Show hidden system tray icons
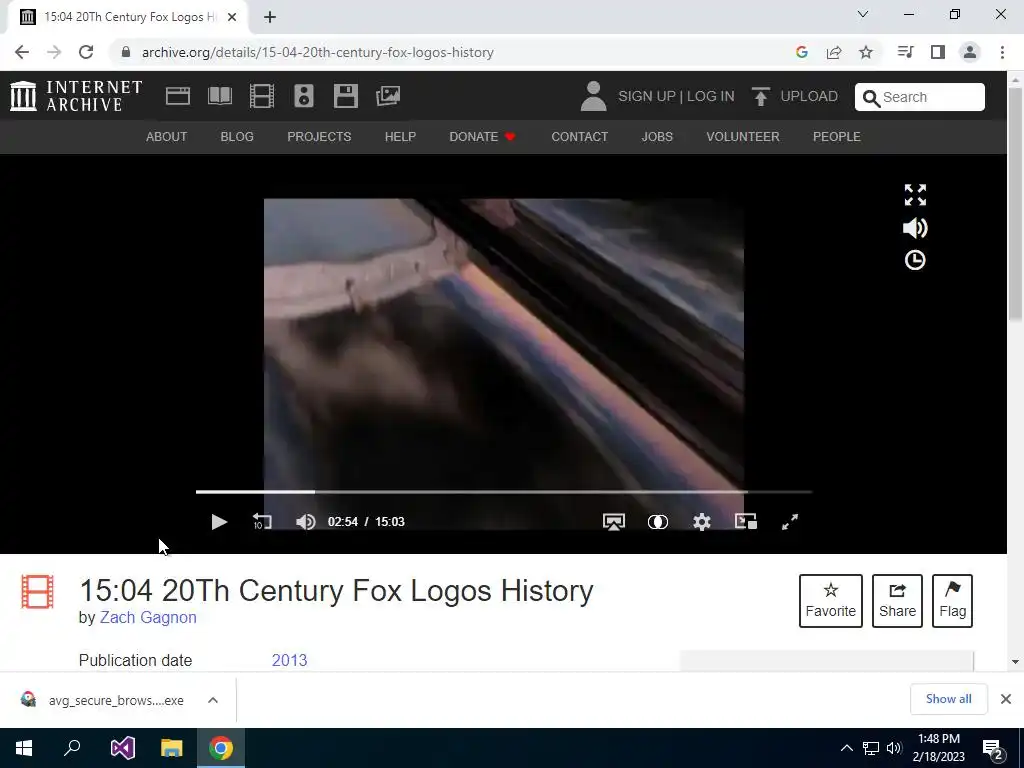Viewport: 1024px width, 768px height. (x=846, y=748)
